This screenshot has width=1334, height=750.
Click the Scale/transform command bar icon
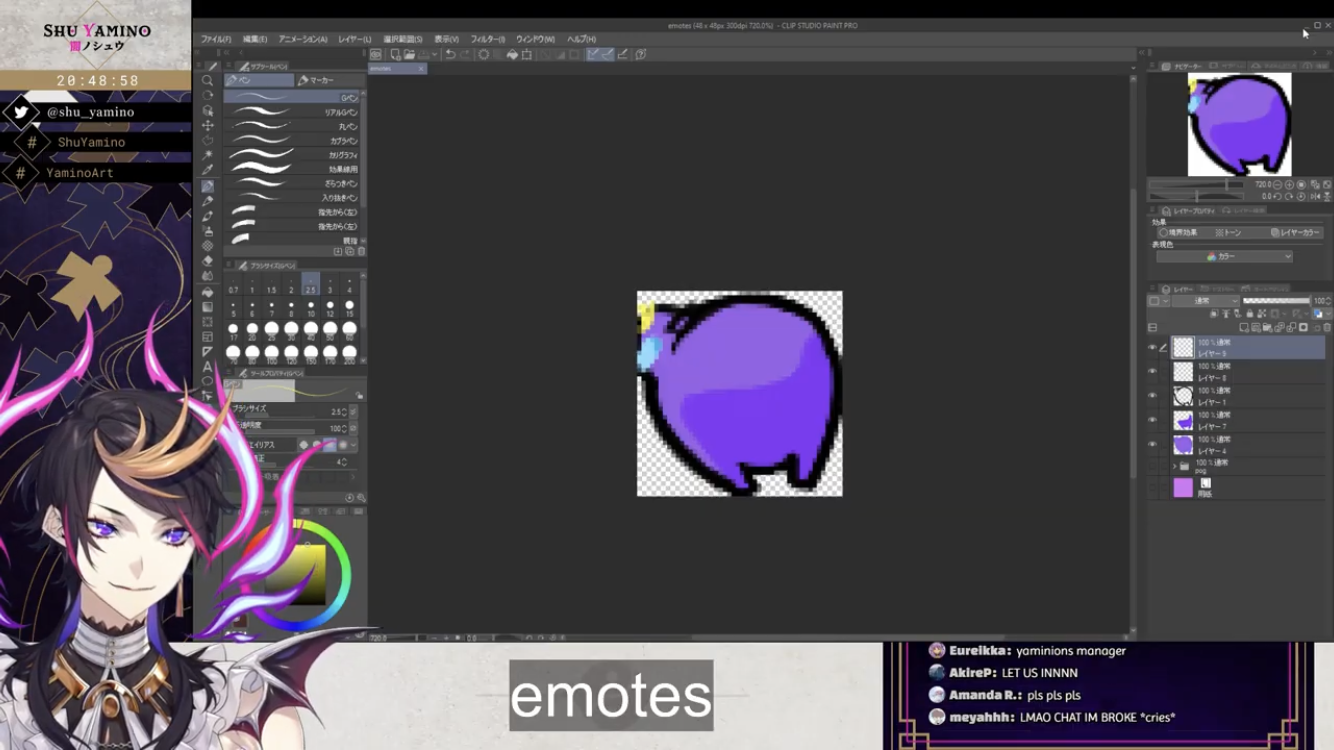point(527,54)
